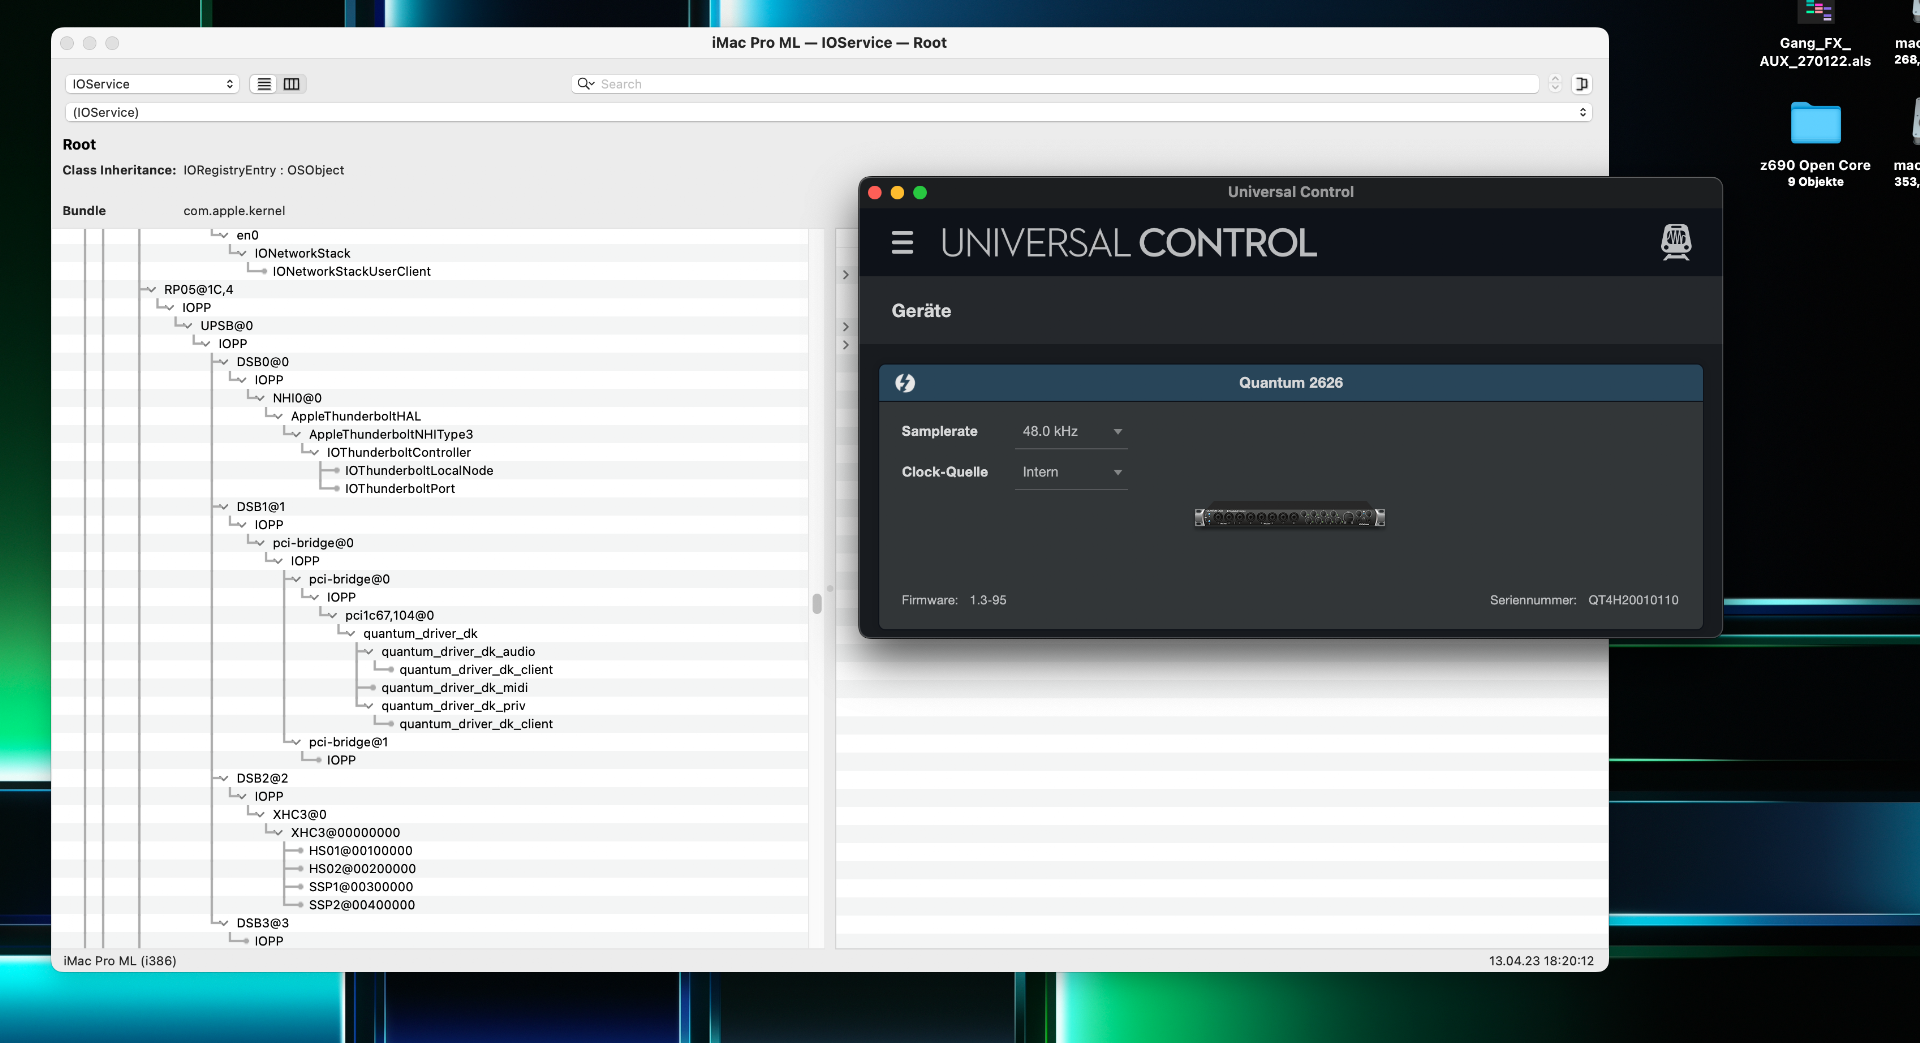
Task: Collapse the RP05@1C,4 tree node
Action: coord(151,290)
